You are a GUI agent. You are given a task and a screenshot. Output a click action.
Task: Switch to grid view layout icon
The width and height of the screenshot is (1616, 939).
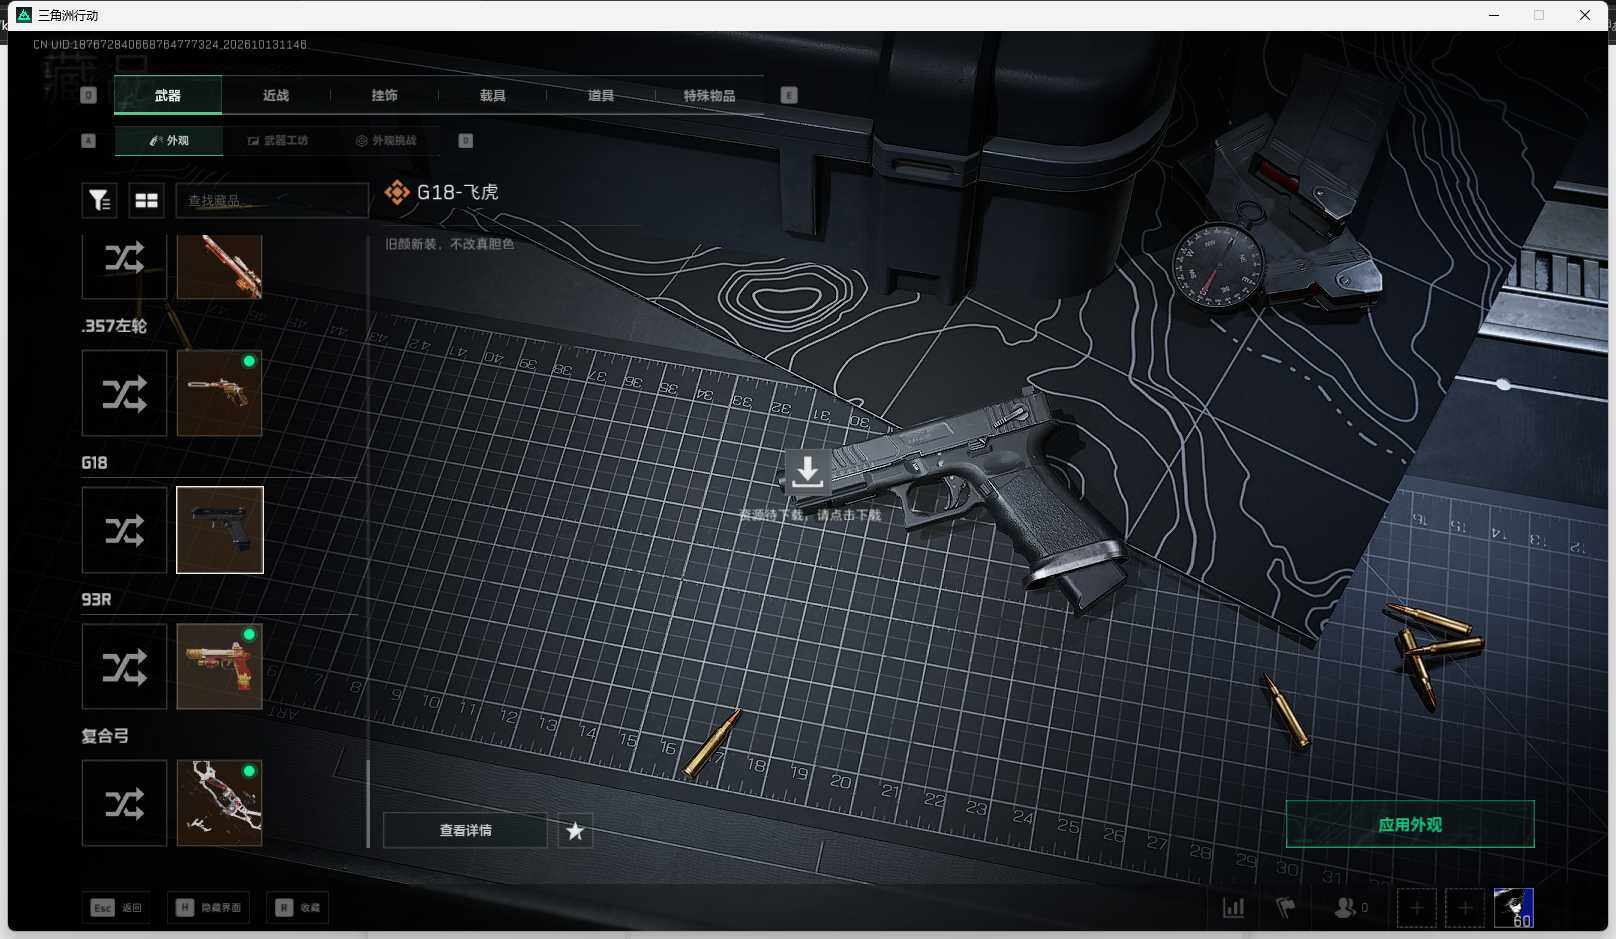[147, 201]
